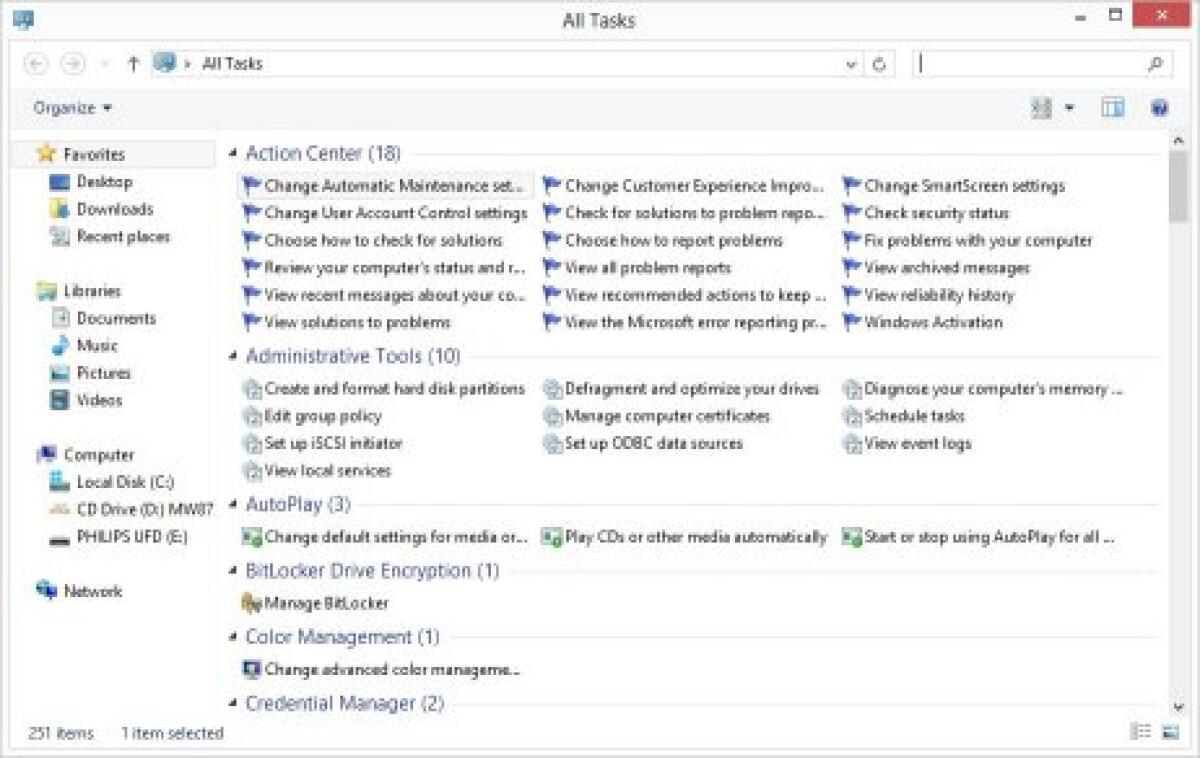1200x758 pixels.
Task: Collapse the Action Center section
Action: tap(232, 153)
